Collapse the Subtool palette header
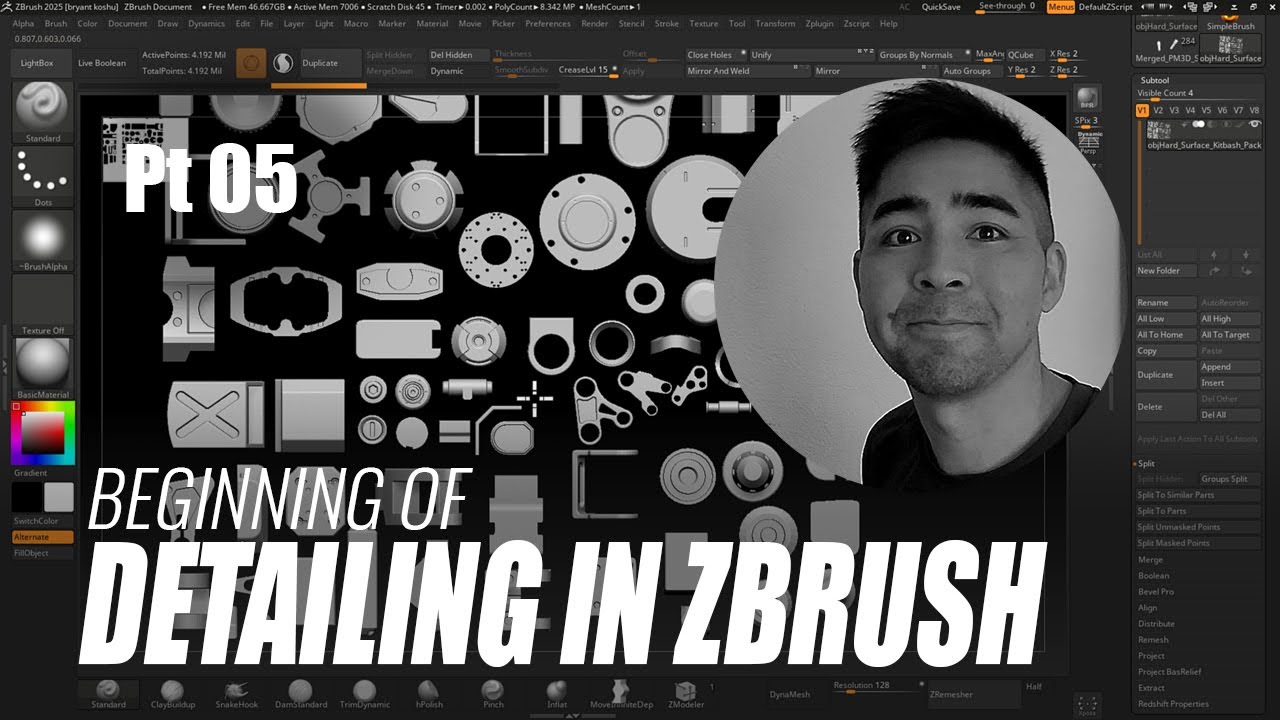 click(x=1154, y=80)
